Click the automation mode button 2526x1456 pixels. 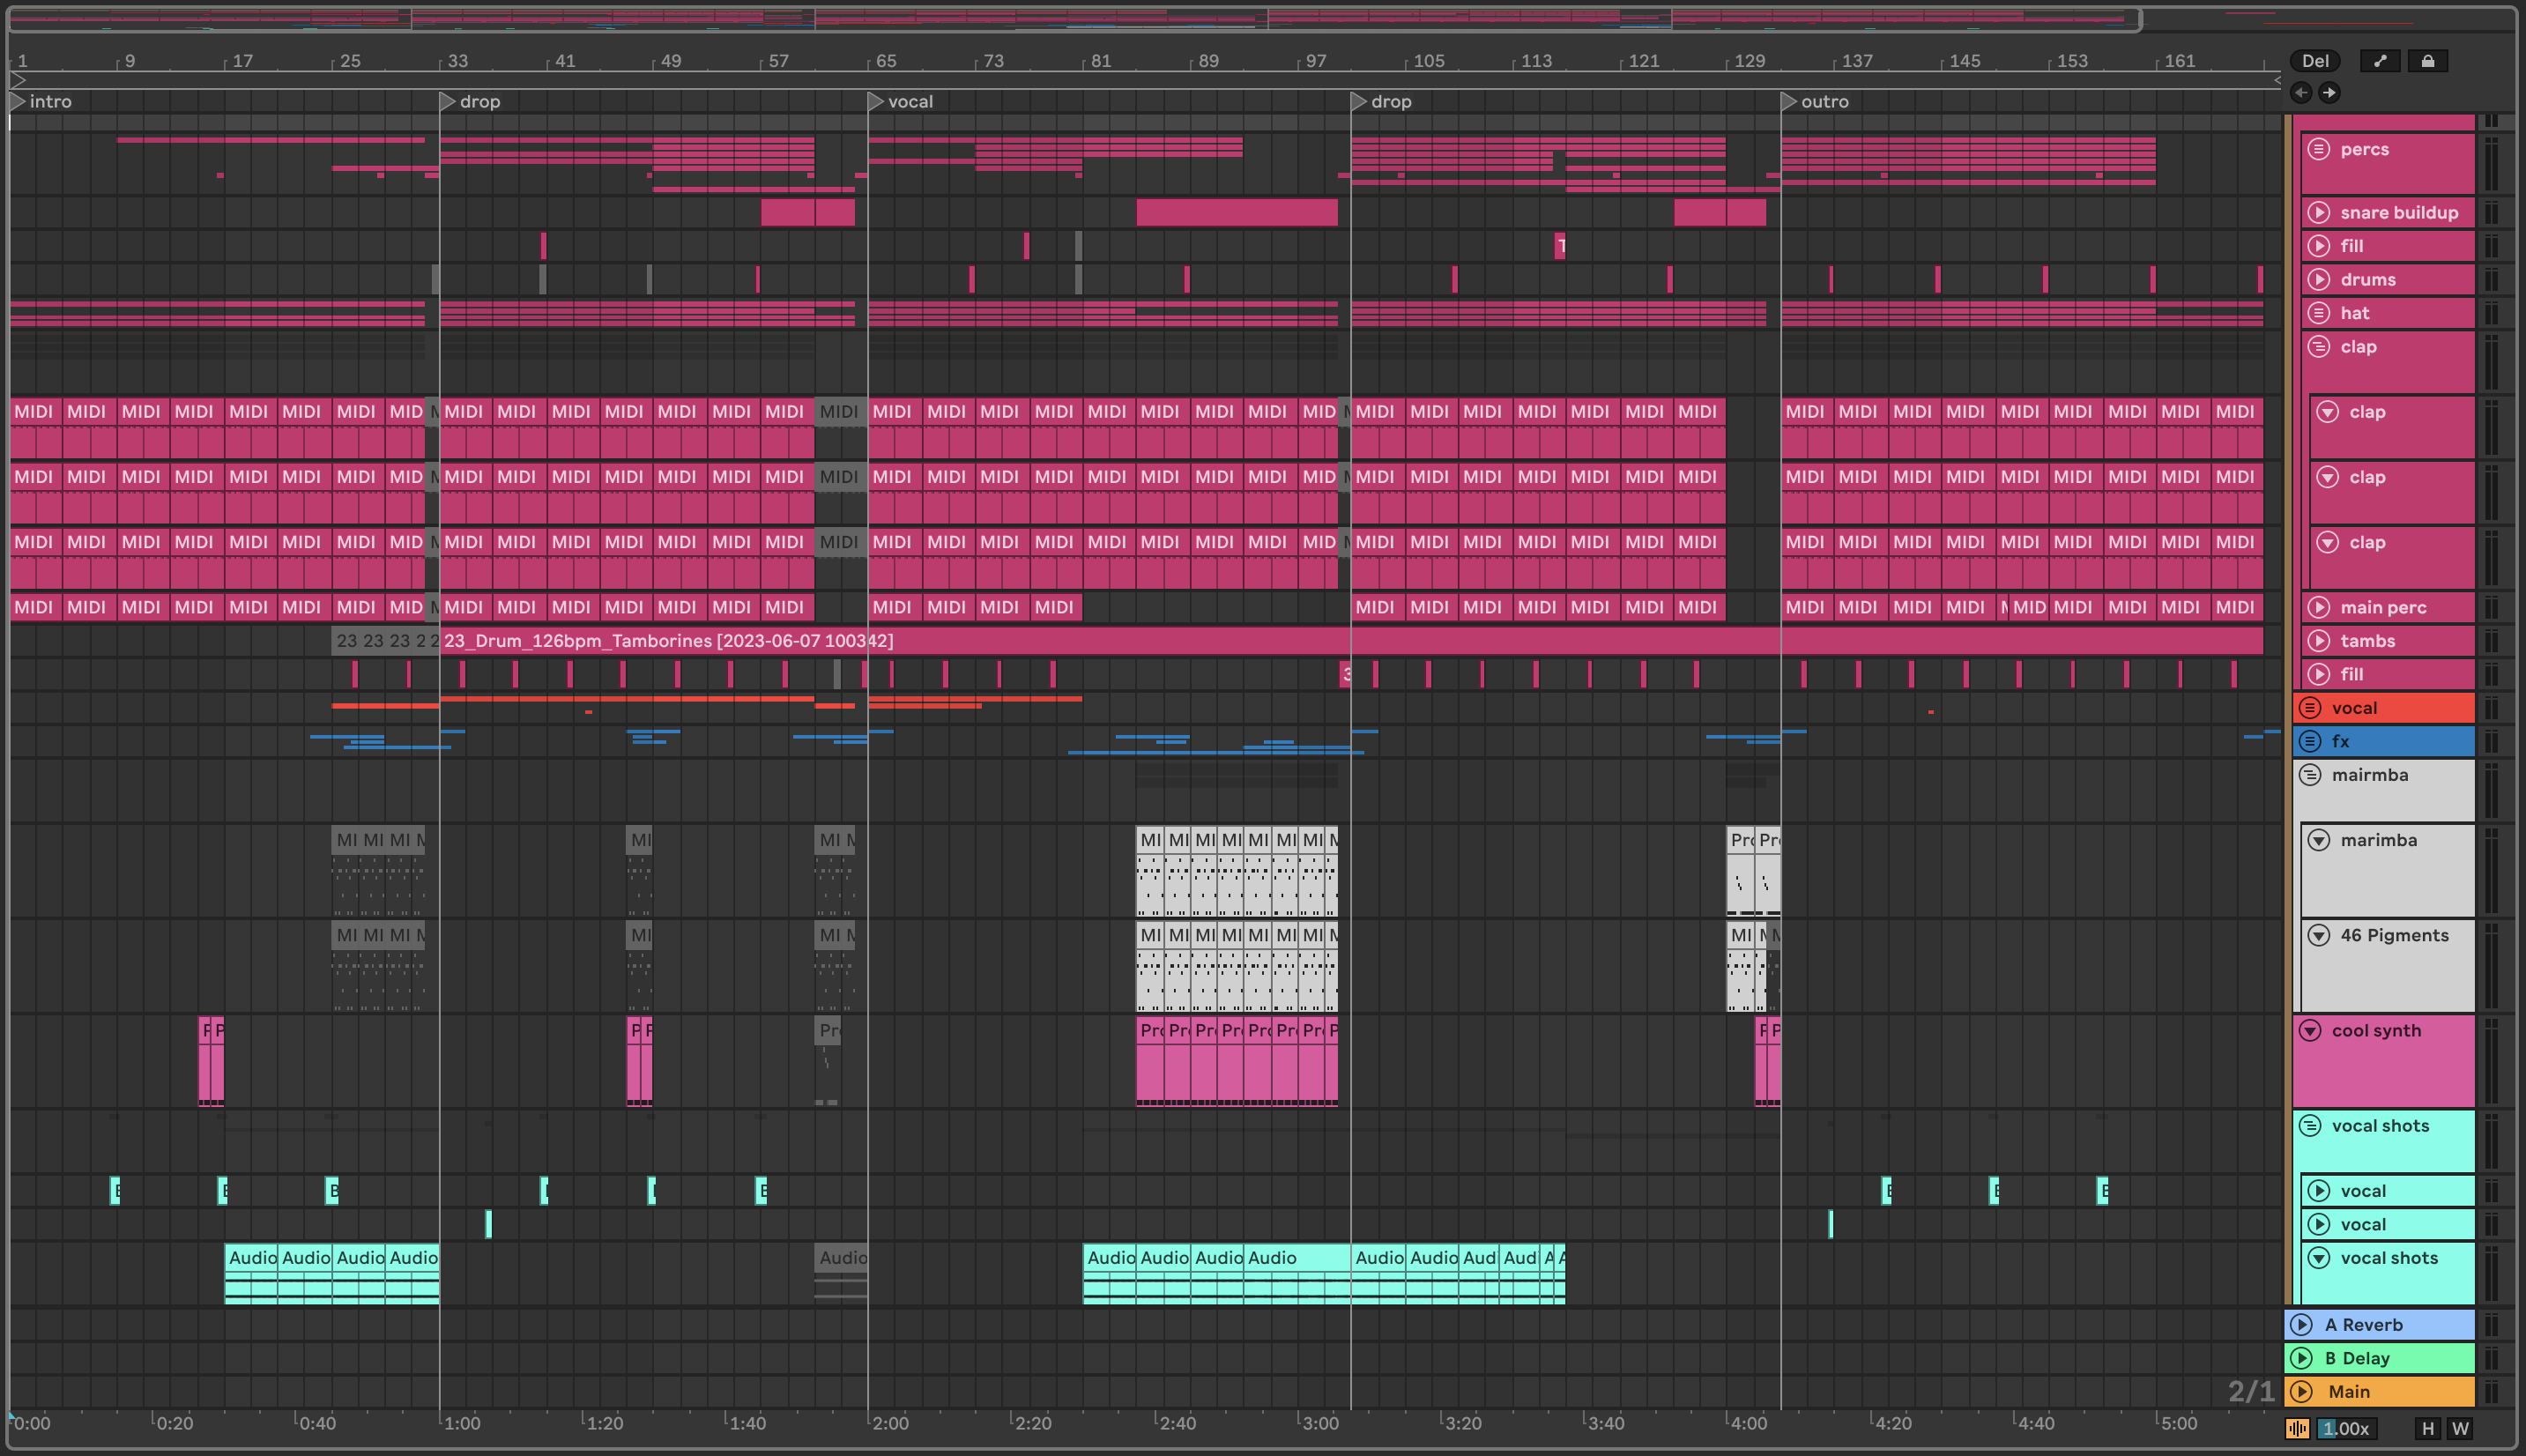point(2380,61)
